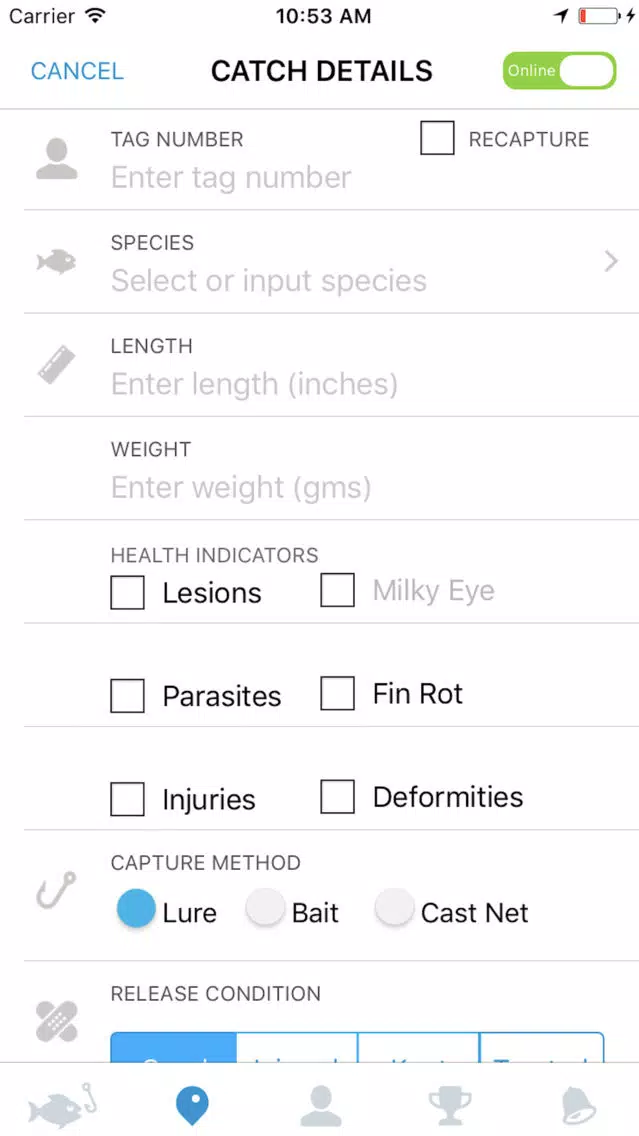Select the map pin location tab
Viewport: 639px width, 1136px height.
pos(192,1106)
